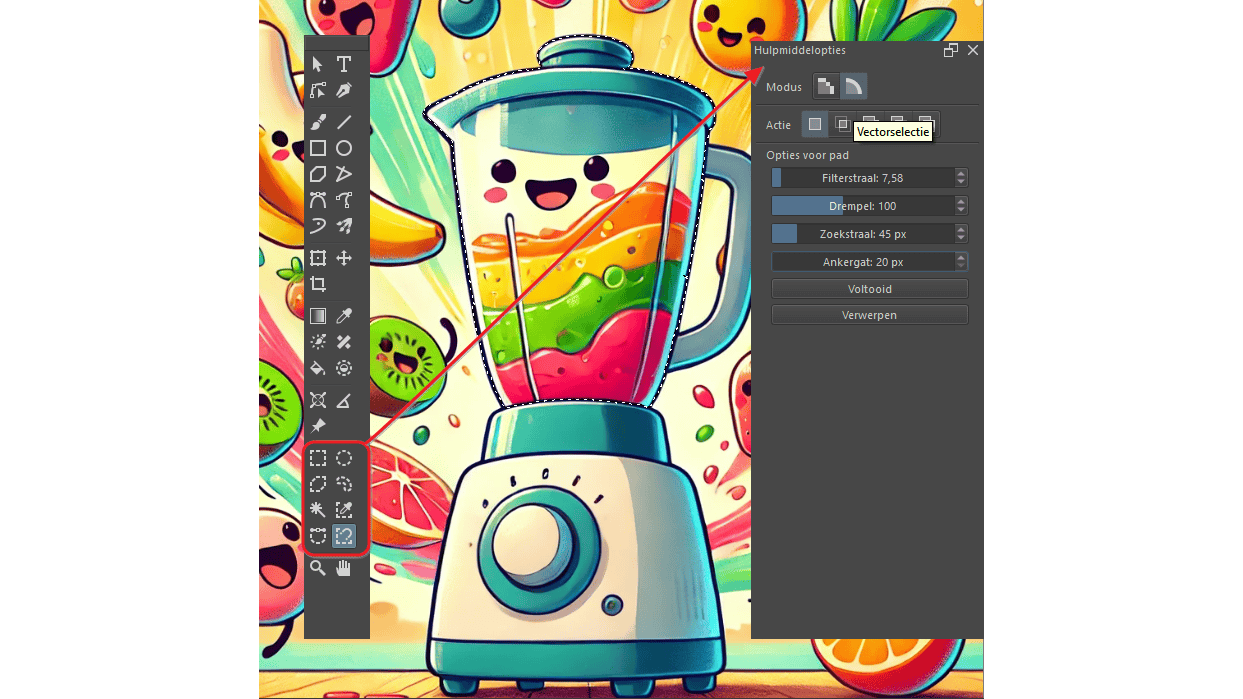Select the Smart Patch tool
The image size is (1243, 699).
pyautogui.click(x=344, y=342)
